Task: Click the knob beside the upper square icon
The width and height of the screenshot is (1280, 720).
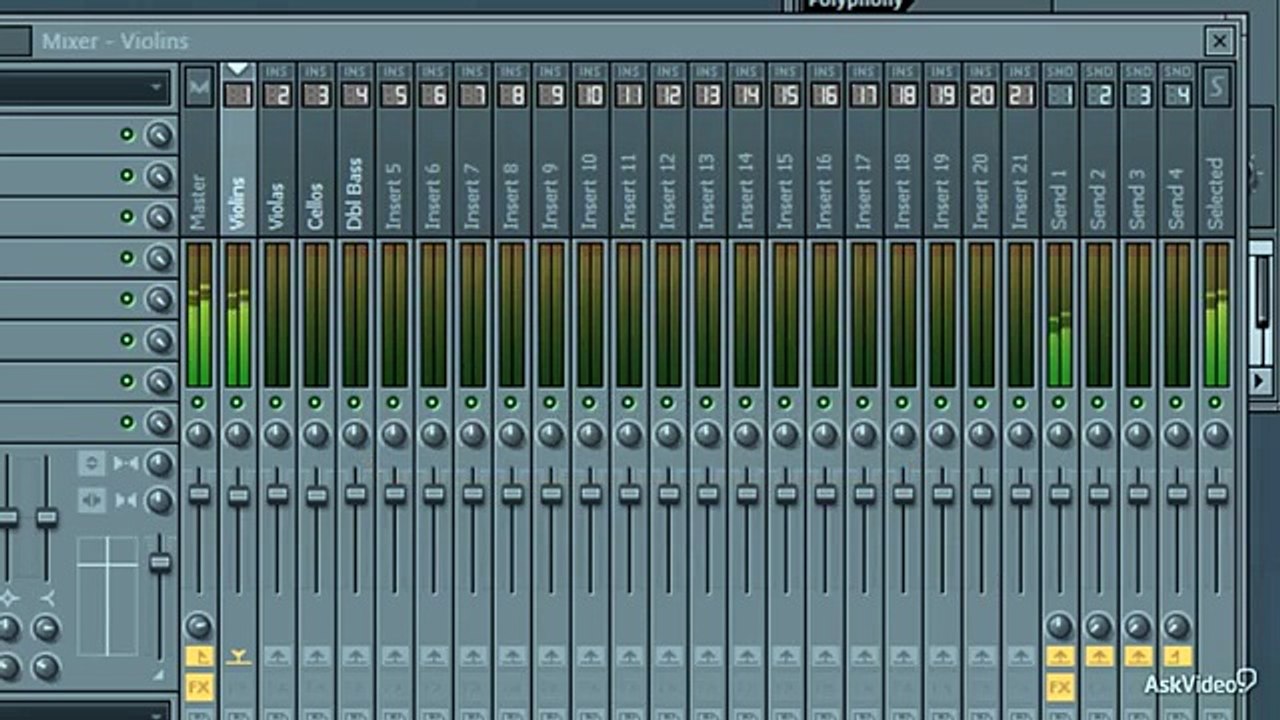Action: [x=159, y=463]
